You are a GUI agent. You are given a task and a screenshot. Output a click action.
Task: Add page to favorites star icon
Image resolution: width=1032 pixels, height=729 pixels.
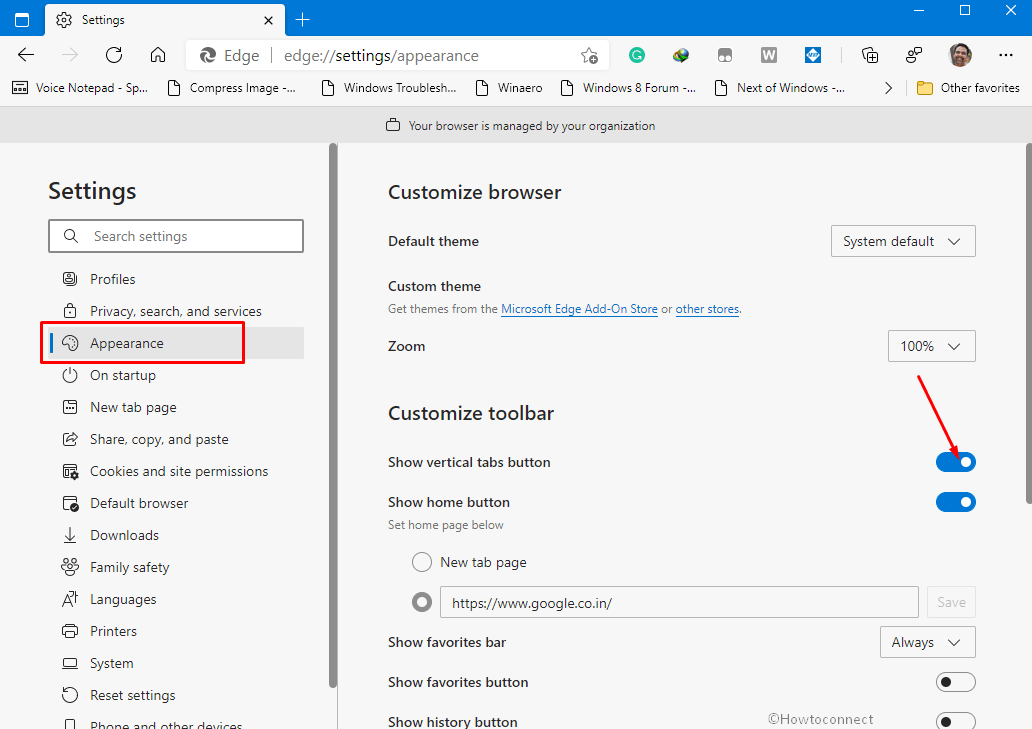[589, 56]
